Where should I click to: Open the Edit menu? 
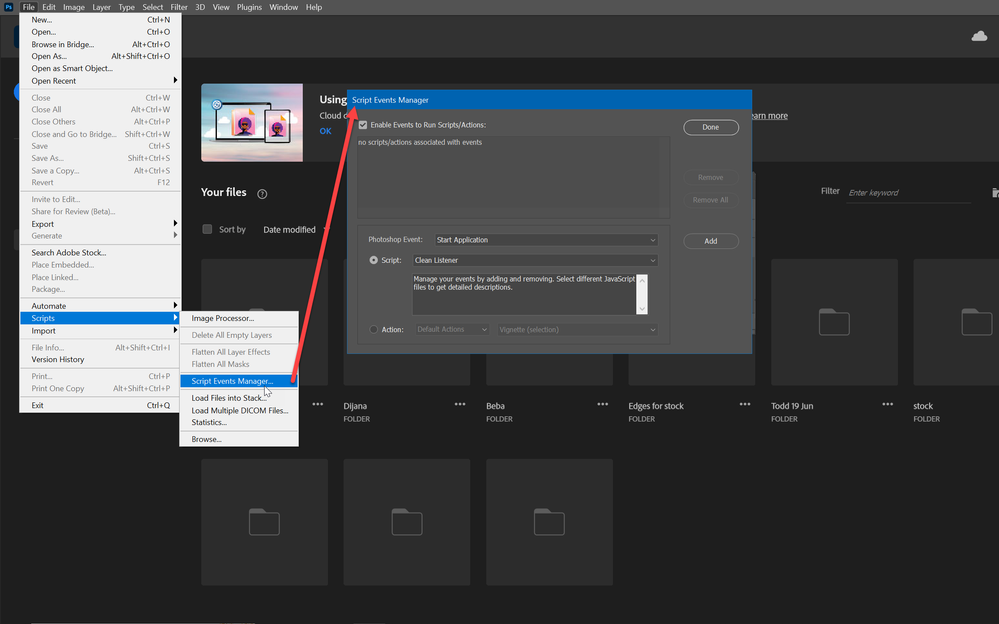coord(49,7)
